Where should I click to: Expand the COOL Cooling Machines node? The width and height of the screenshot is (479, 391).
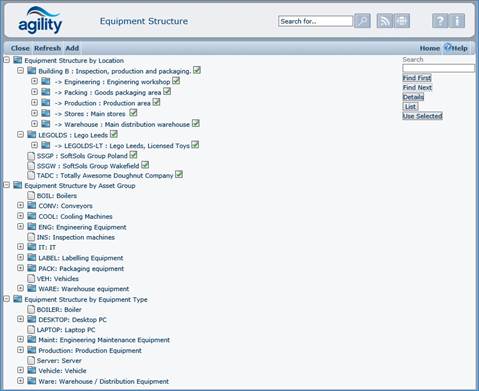coord(20,216)
